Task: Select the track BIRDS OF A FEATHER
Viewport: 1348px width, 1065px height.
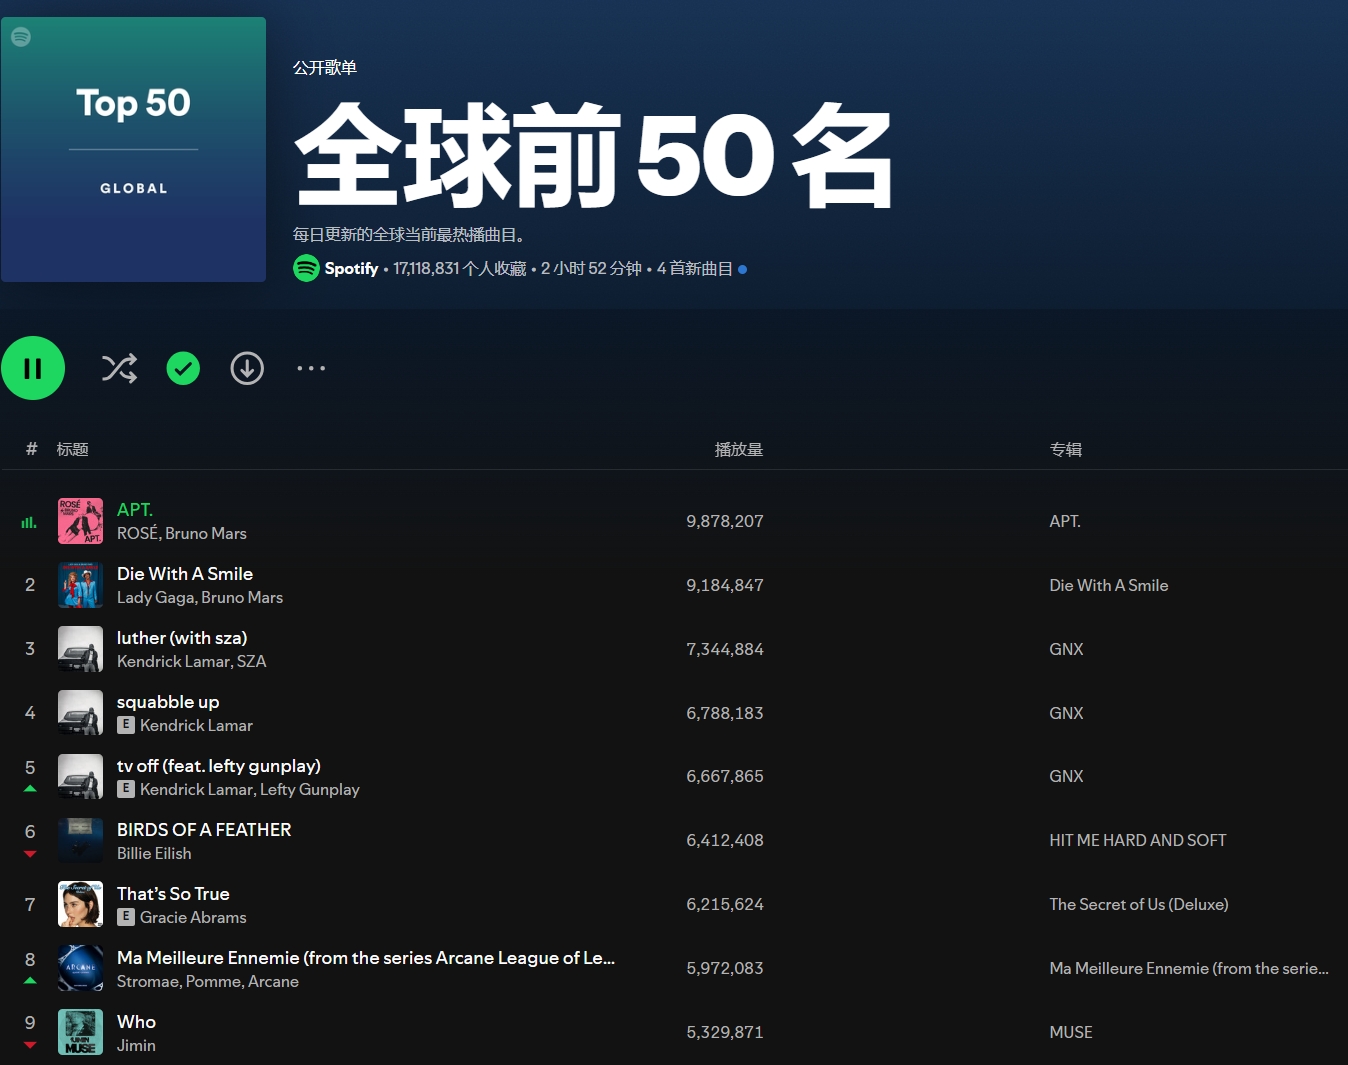Action: [x=204, y=830]
